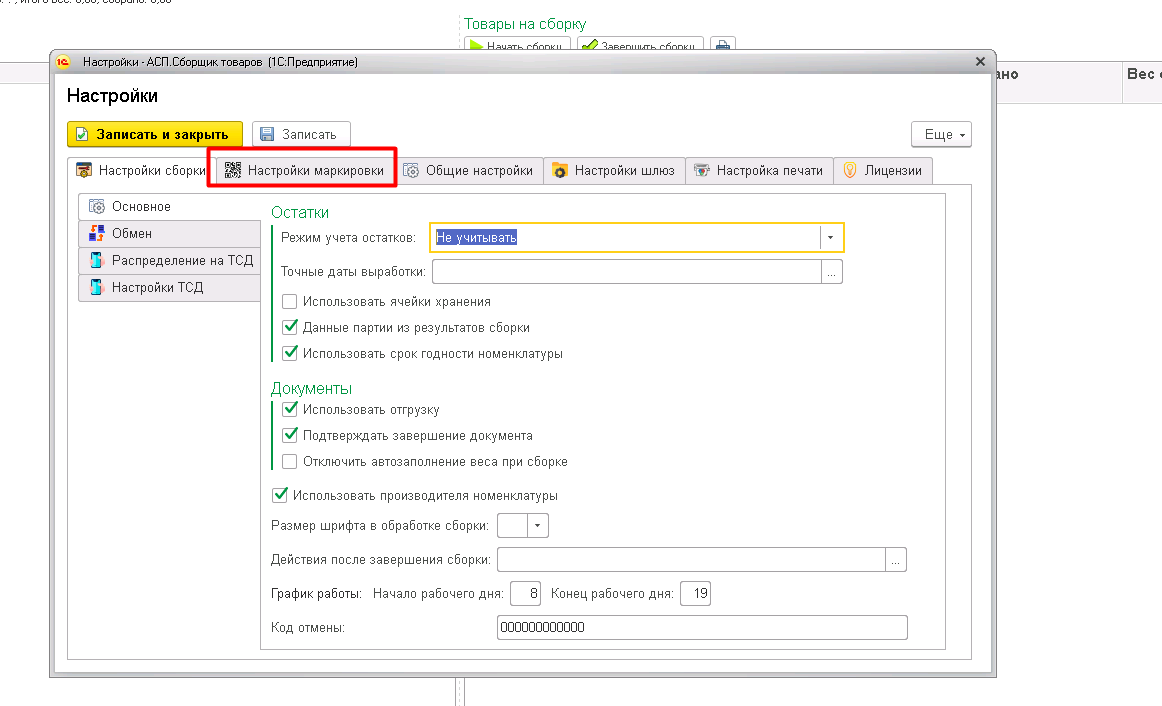Click the Код отмены input field

pos(702,627)
